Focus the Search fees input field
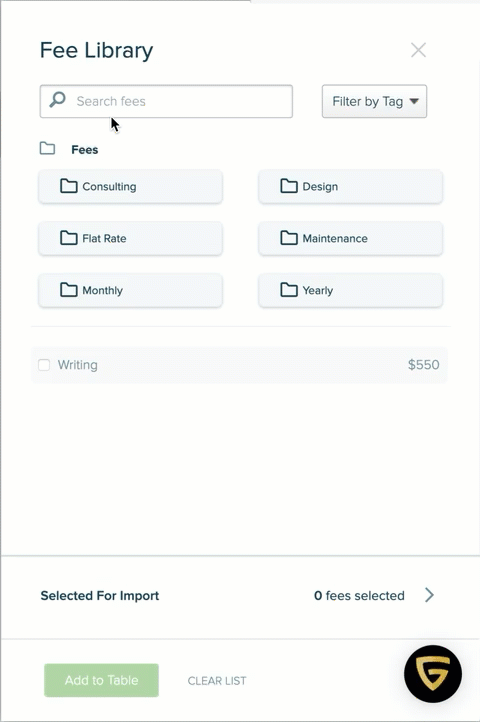 166,101
